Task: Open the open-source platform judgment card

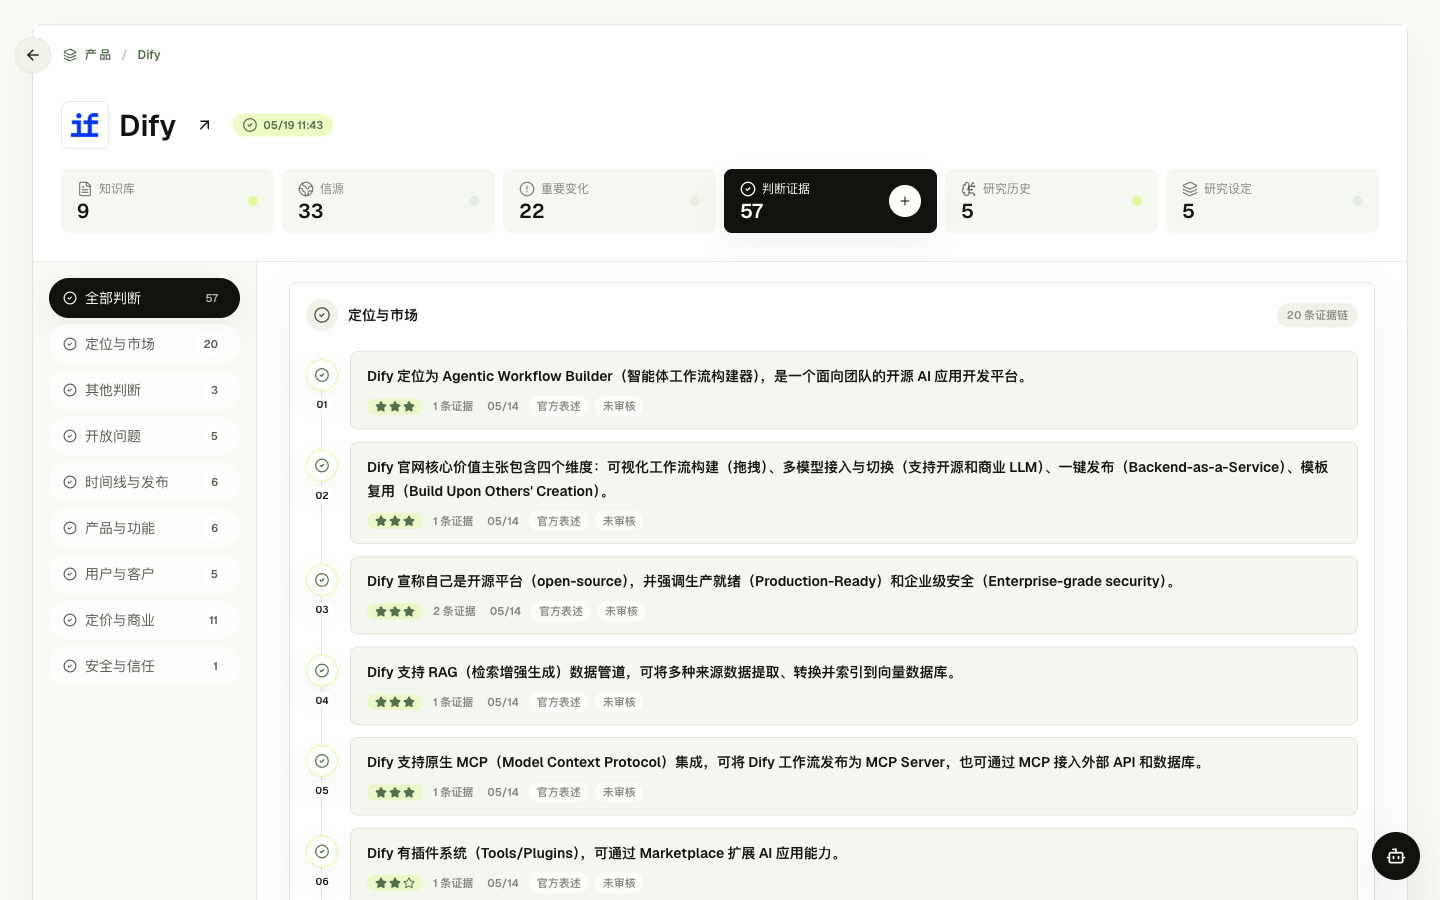Action: [854, 595]
